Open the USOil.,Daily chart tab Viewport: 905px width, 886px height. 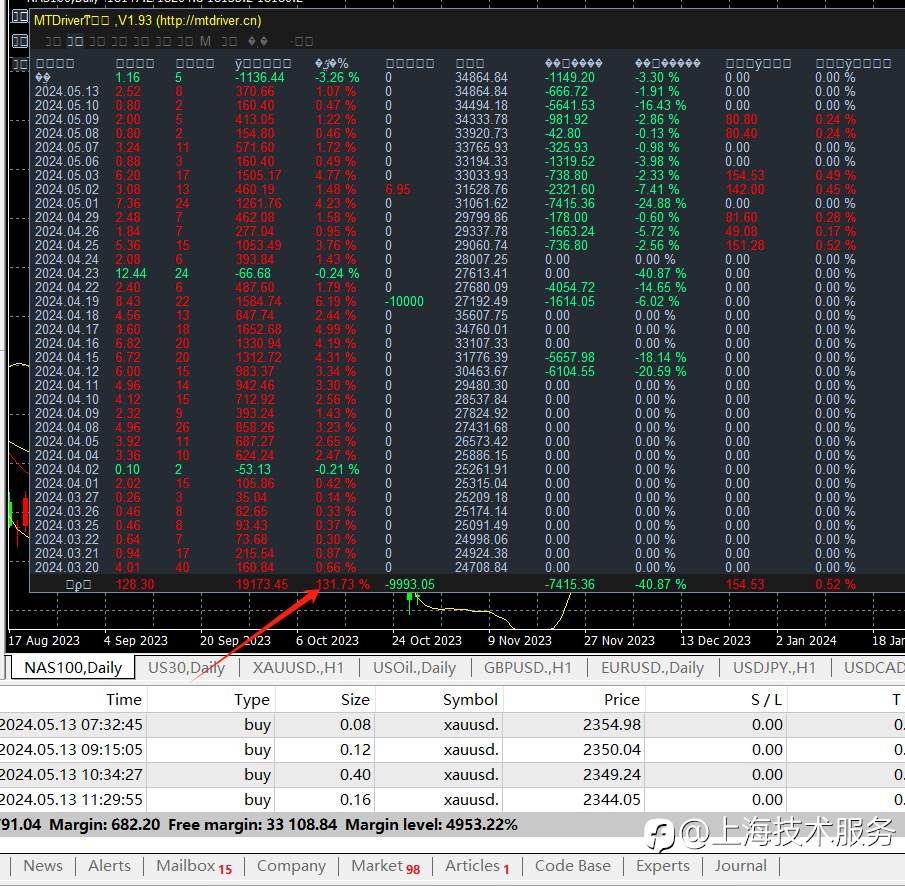click(x=414, y=668)
